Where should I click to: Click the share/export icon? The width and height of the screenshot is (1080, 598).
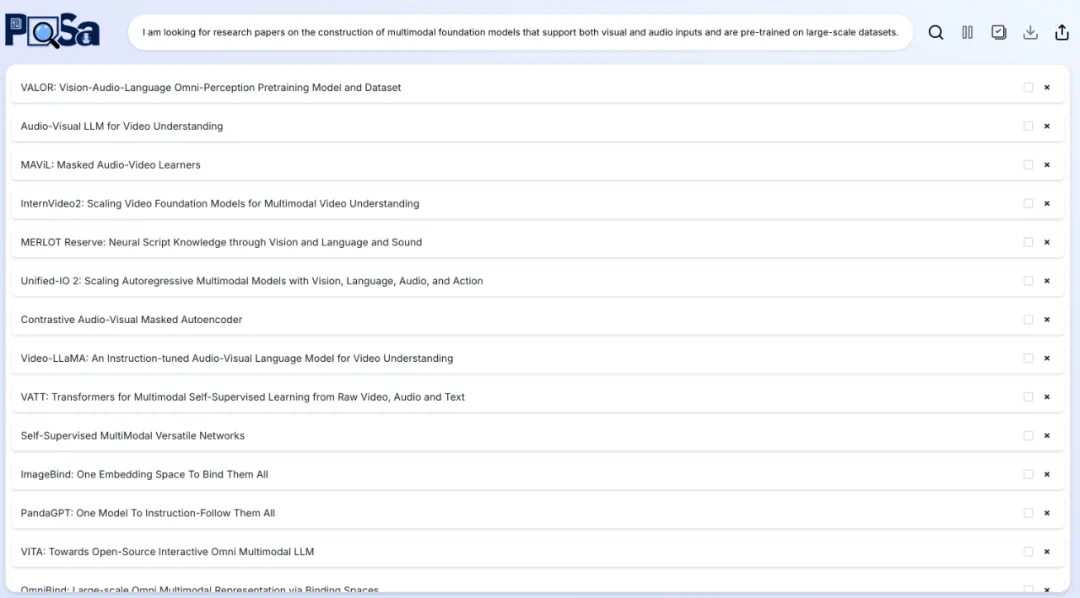click(x=1062, y=32)
